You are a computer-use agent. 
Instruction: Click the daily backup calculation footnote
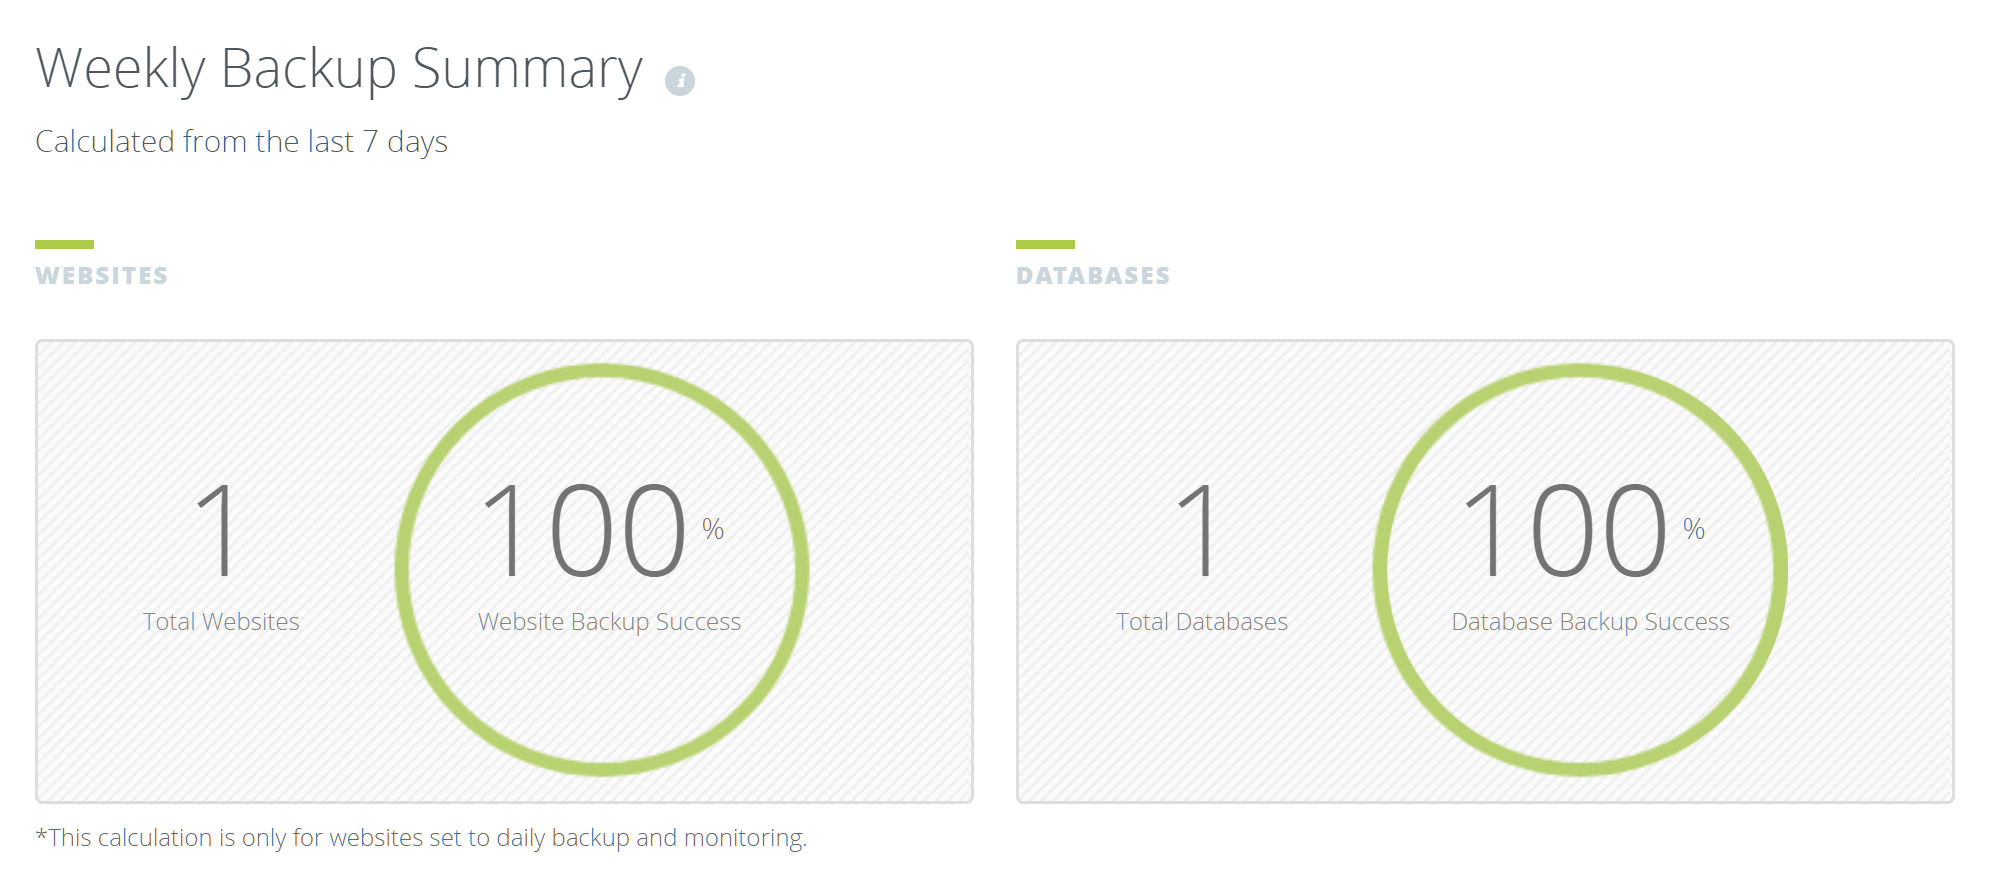pyautogui.click(x=421, y=838)
